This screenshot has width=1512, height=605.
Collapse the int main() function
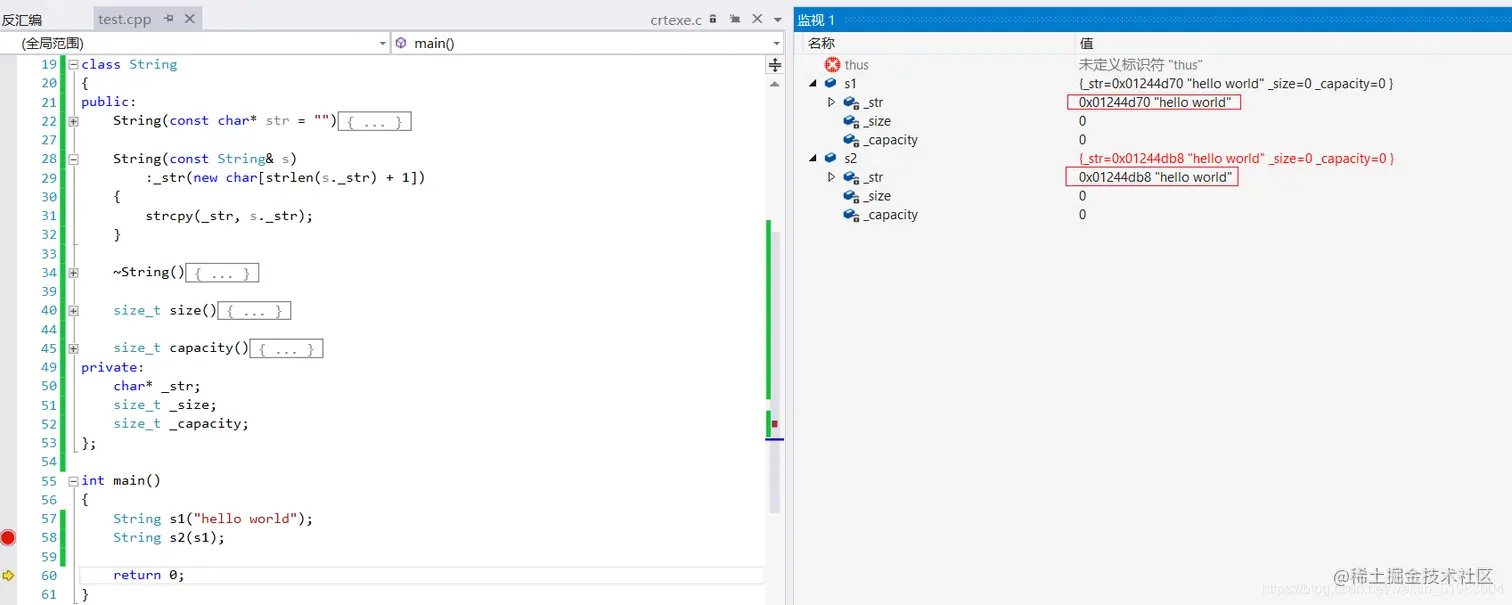(73, 481)
